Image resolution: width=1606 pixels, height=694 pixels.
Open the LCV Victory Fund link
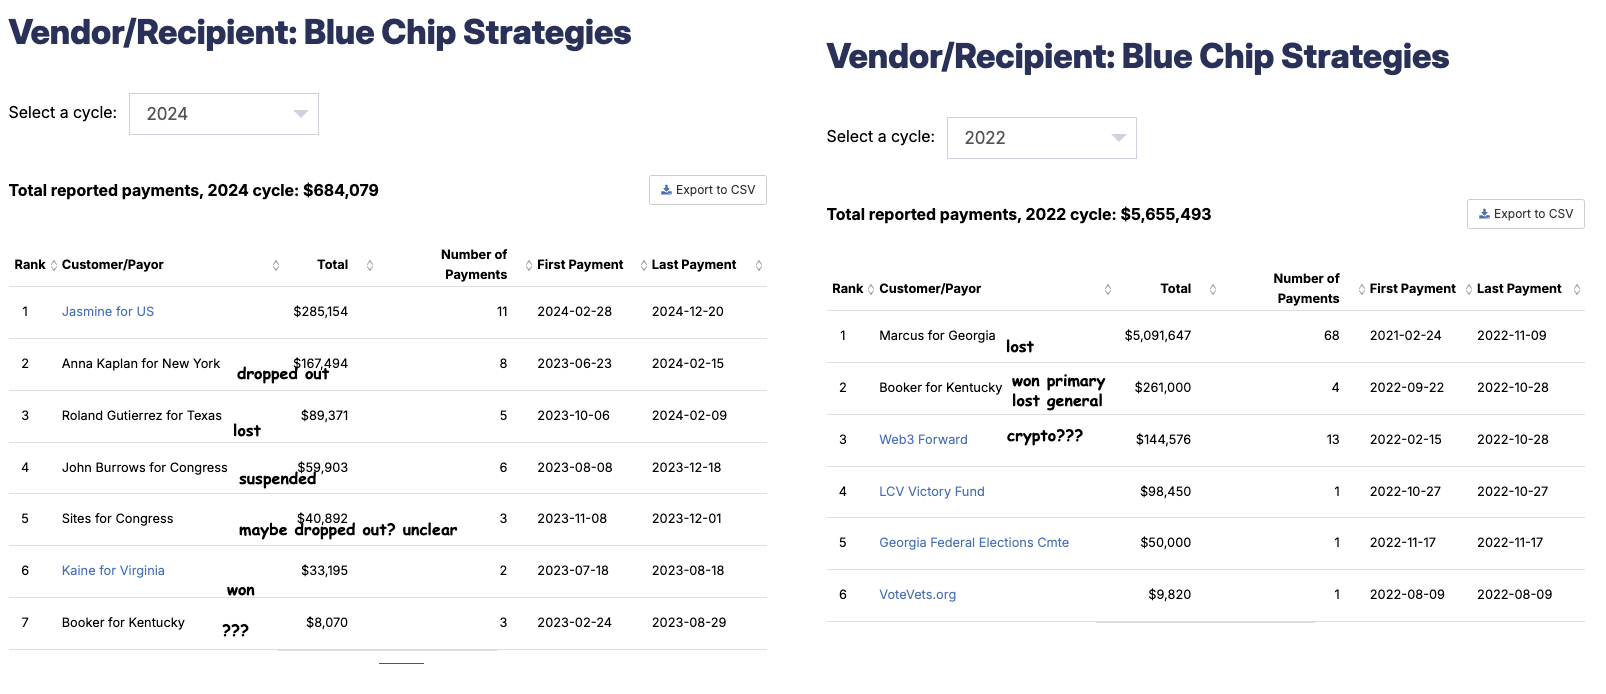(x=931, y=492)
